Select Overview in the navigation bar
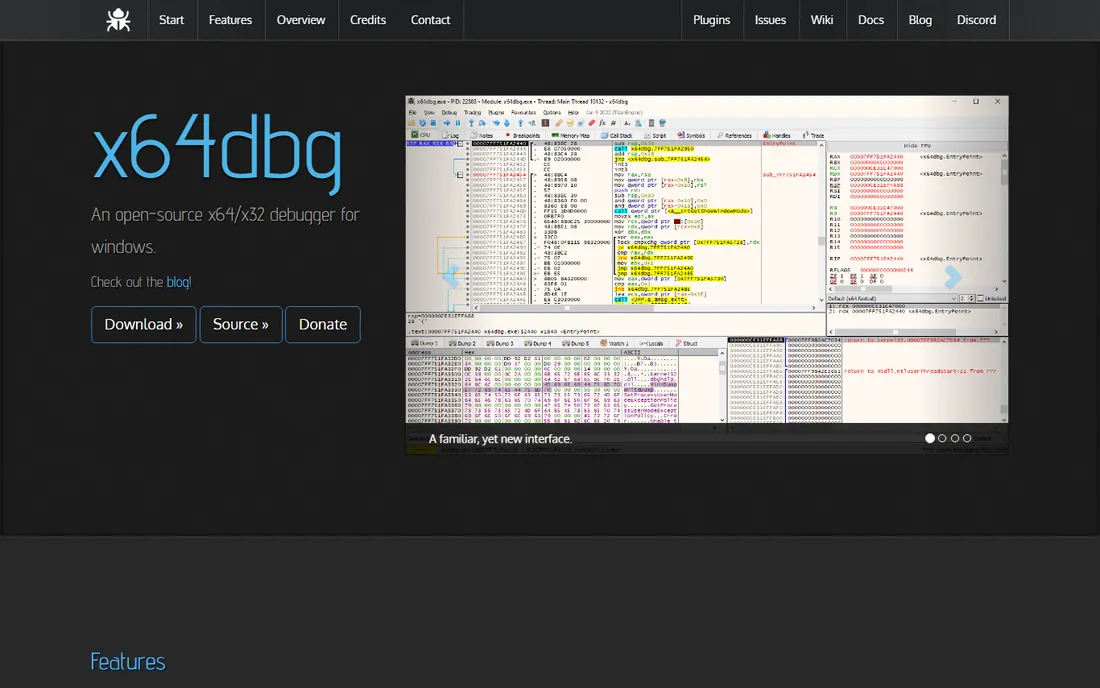This screenshot has height=688, width=1100. point(301,20)
